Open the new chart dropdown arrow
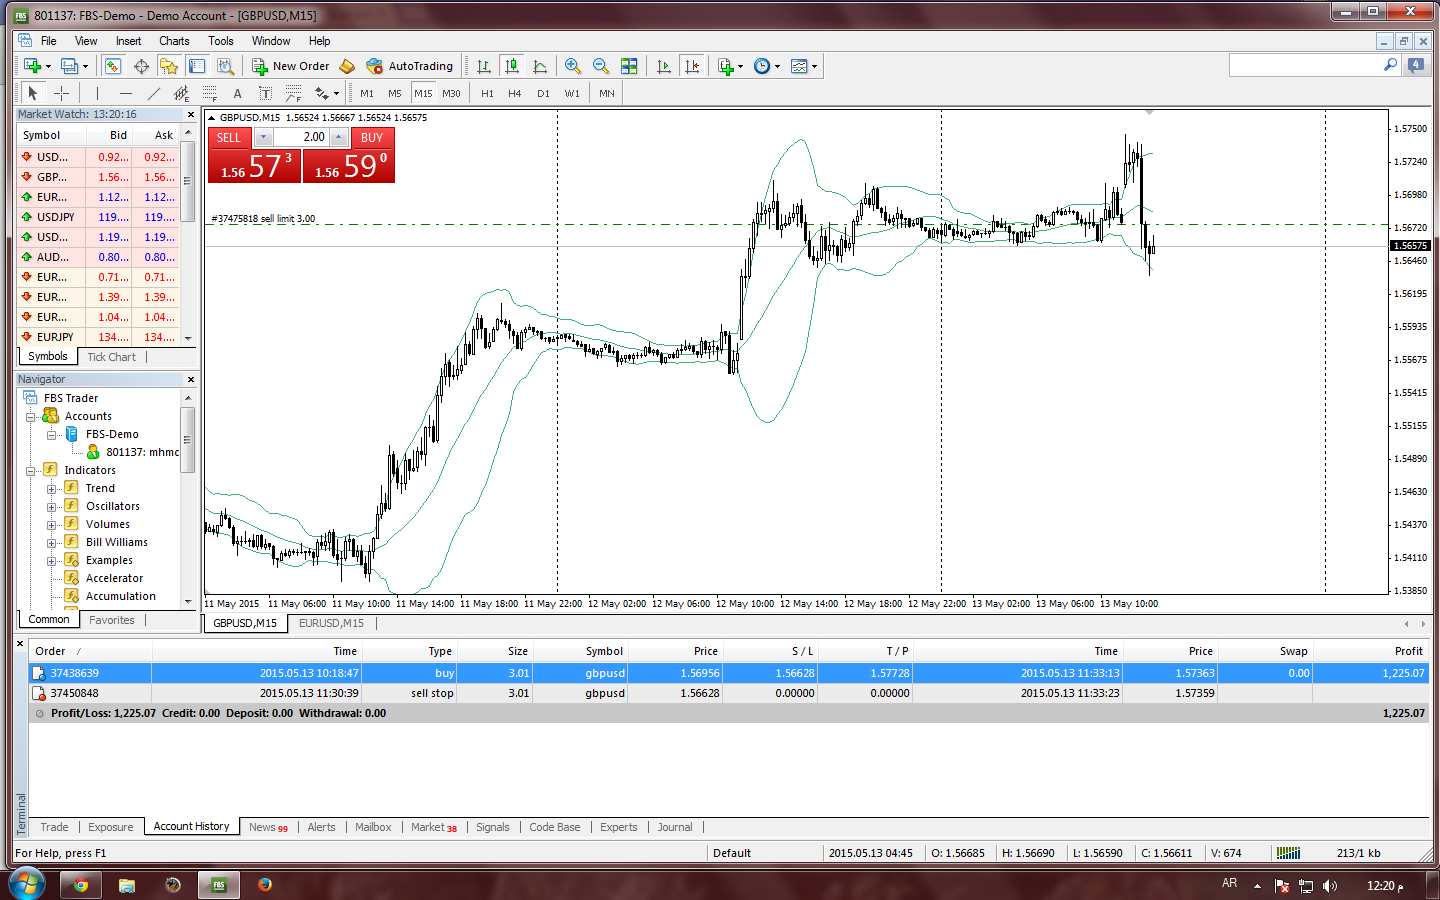The width and height of the screenshot is (1440, 900). [x=48, y=67]
